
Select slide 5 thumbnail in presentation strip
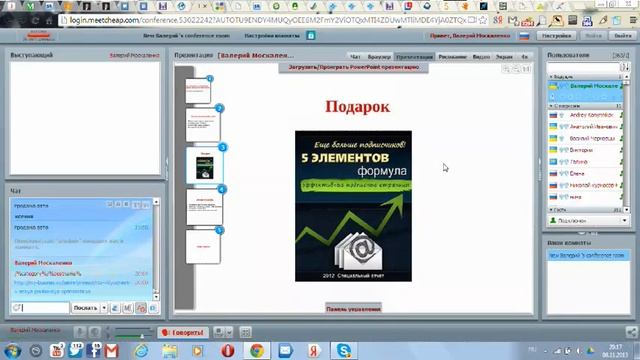[203, 247]
